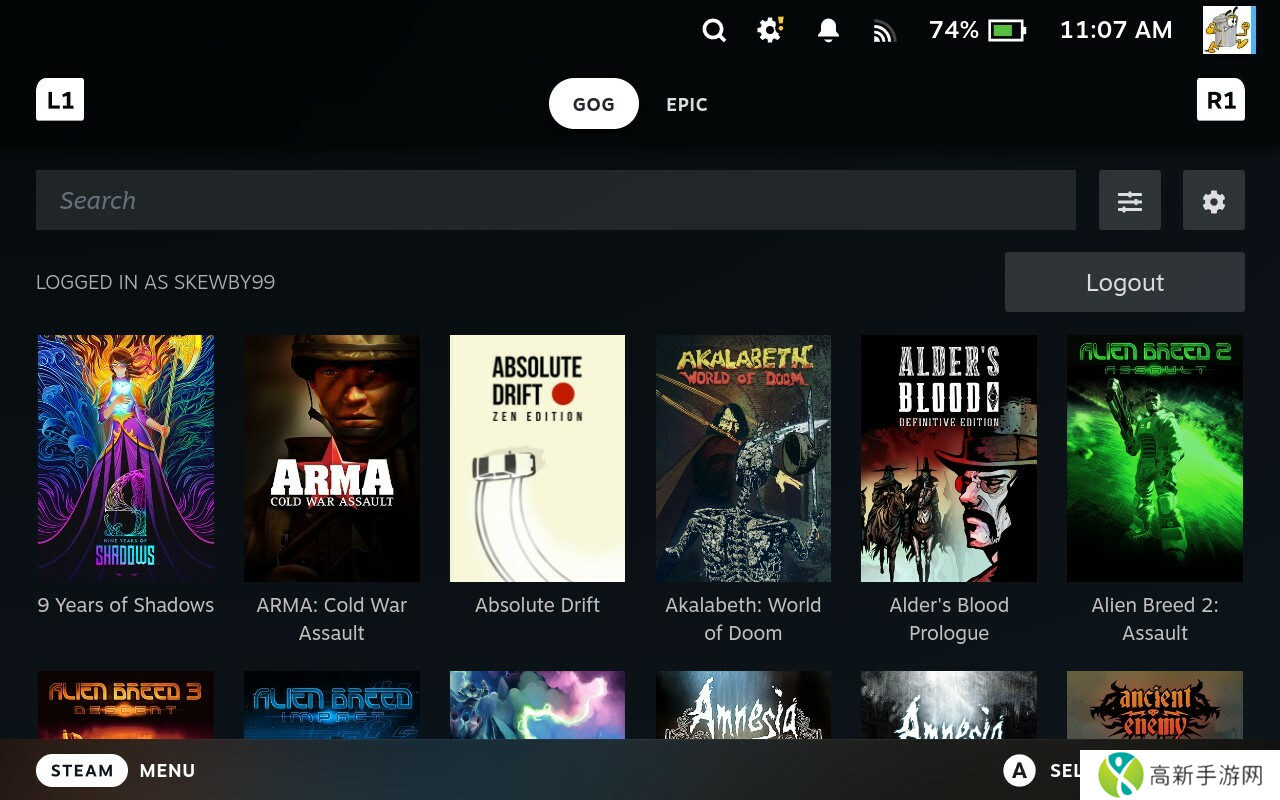The height and width of the screenshot is (800, 1280).
Task: Open notifications bell icon
Action: tap(828, 31)
